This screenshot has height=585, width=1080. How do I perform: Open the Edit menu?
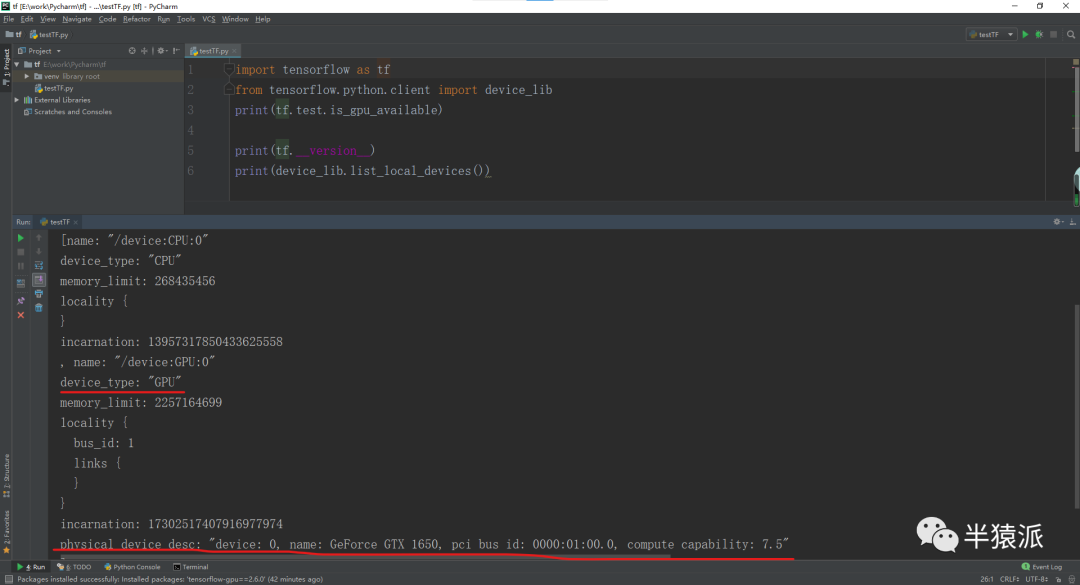pos(27,19)
